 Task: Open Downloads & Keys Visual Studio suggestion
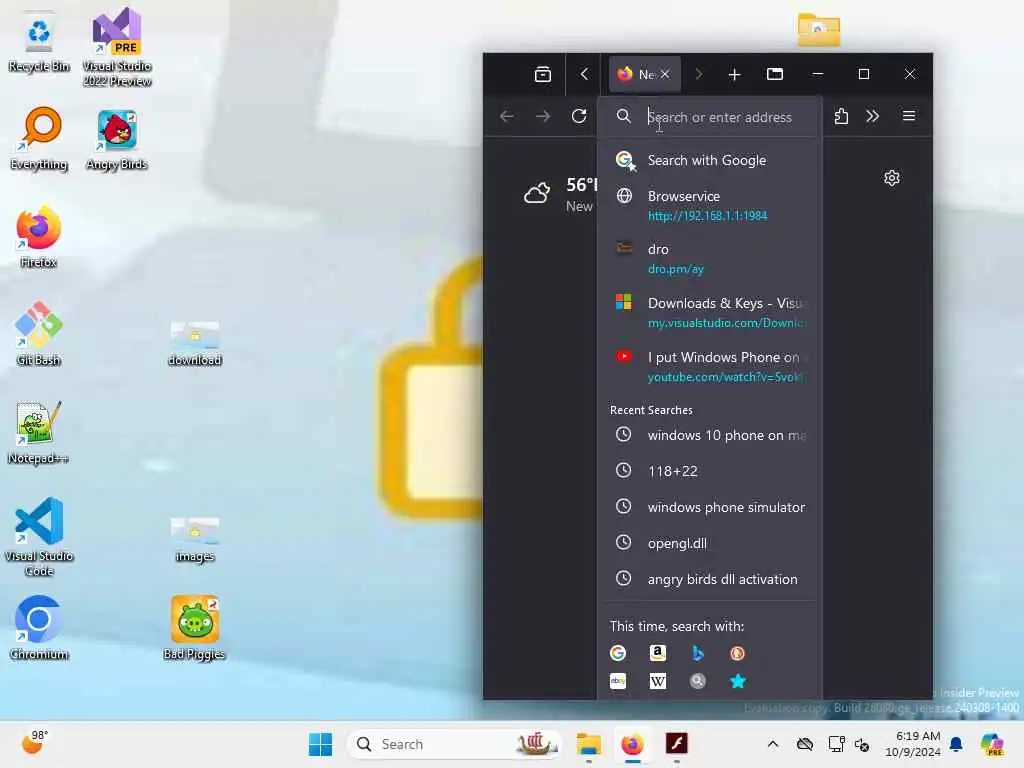[709, 313]
